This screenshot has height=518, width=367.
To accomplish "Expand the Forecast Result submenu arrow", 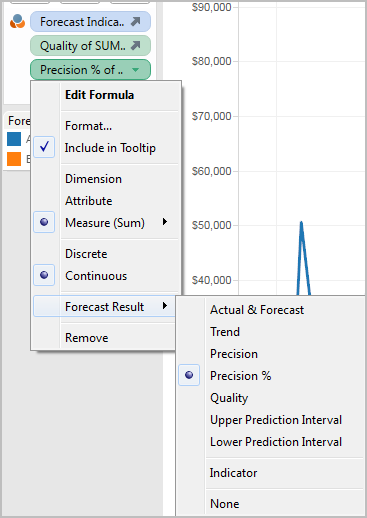I will pos(165,306).
